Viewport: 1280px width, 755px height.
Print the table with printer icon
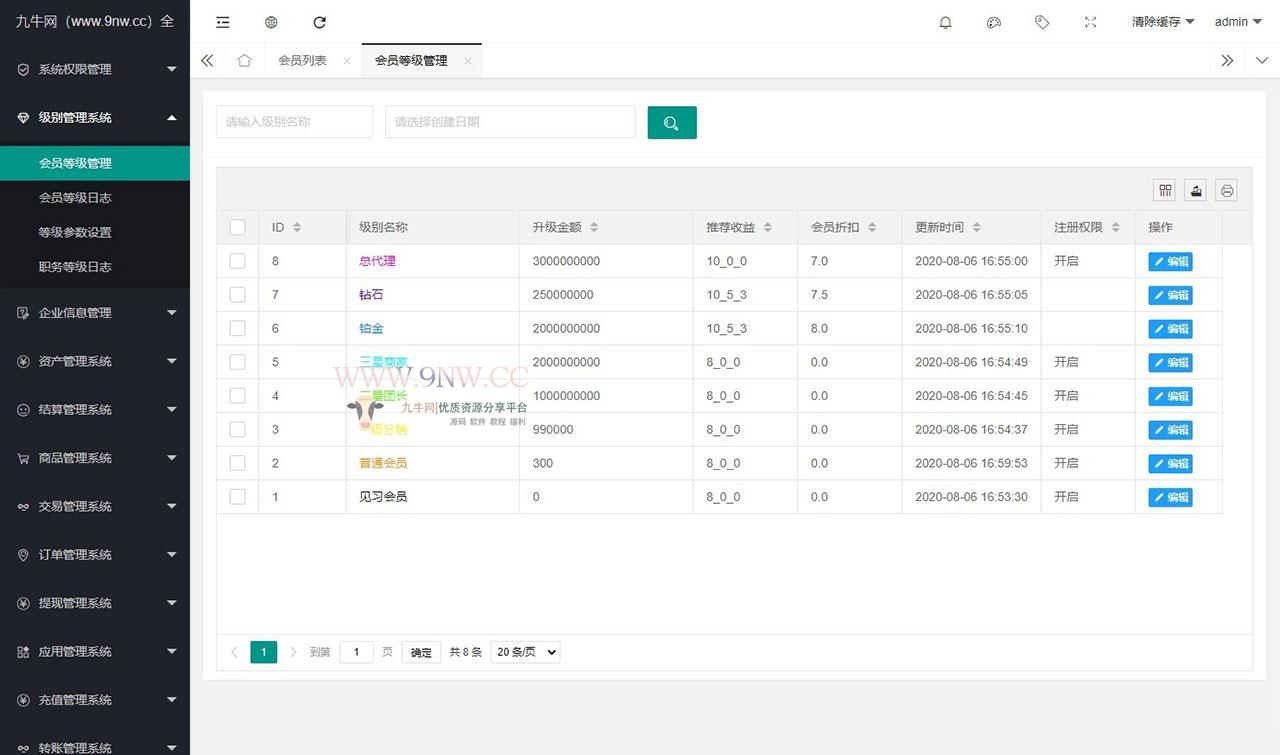click(x=1227, y=190)
